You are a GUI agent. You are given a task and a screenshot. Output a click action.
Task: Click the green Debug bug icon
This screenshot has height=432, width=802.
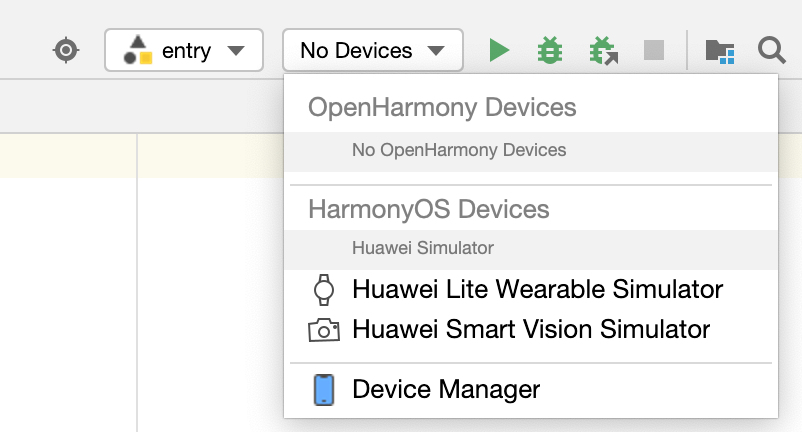(x=550, y=50)
